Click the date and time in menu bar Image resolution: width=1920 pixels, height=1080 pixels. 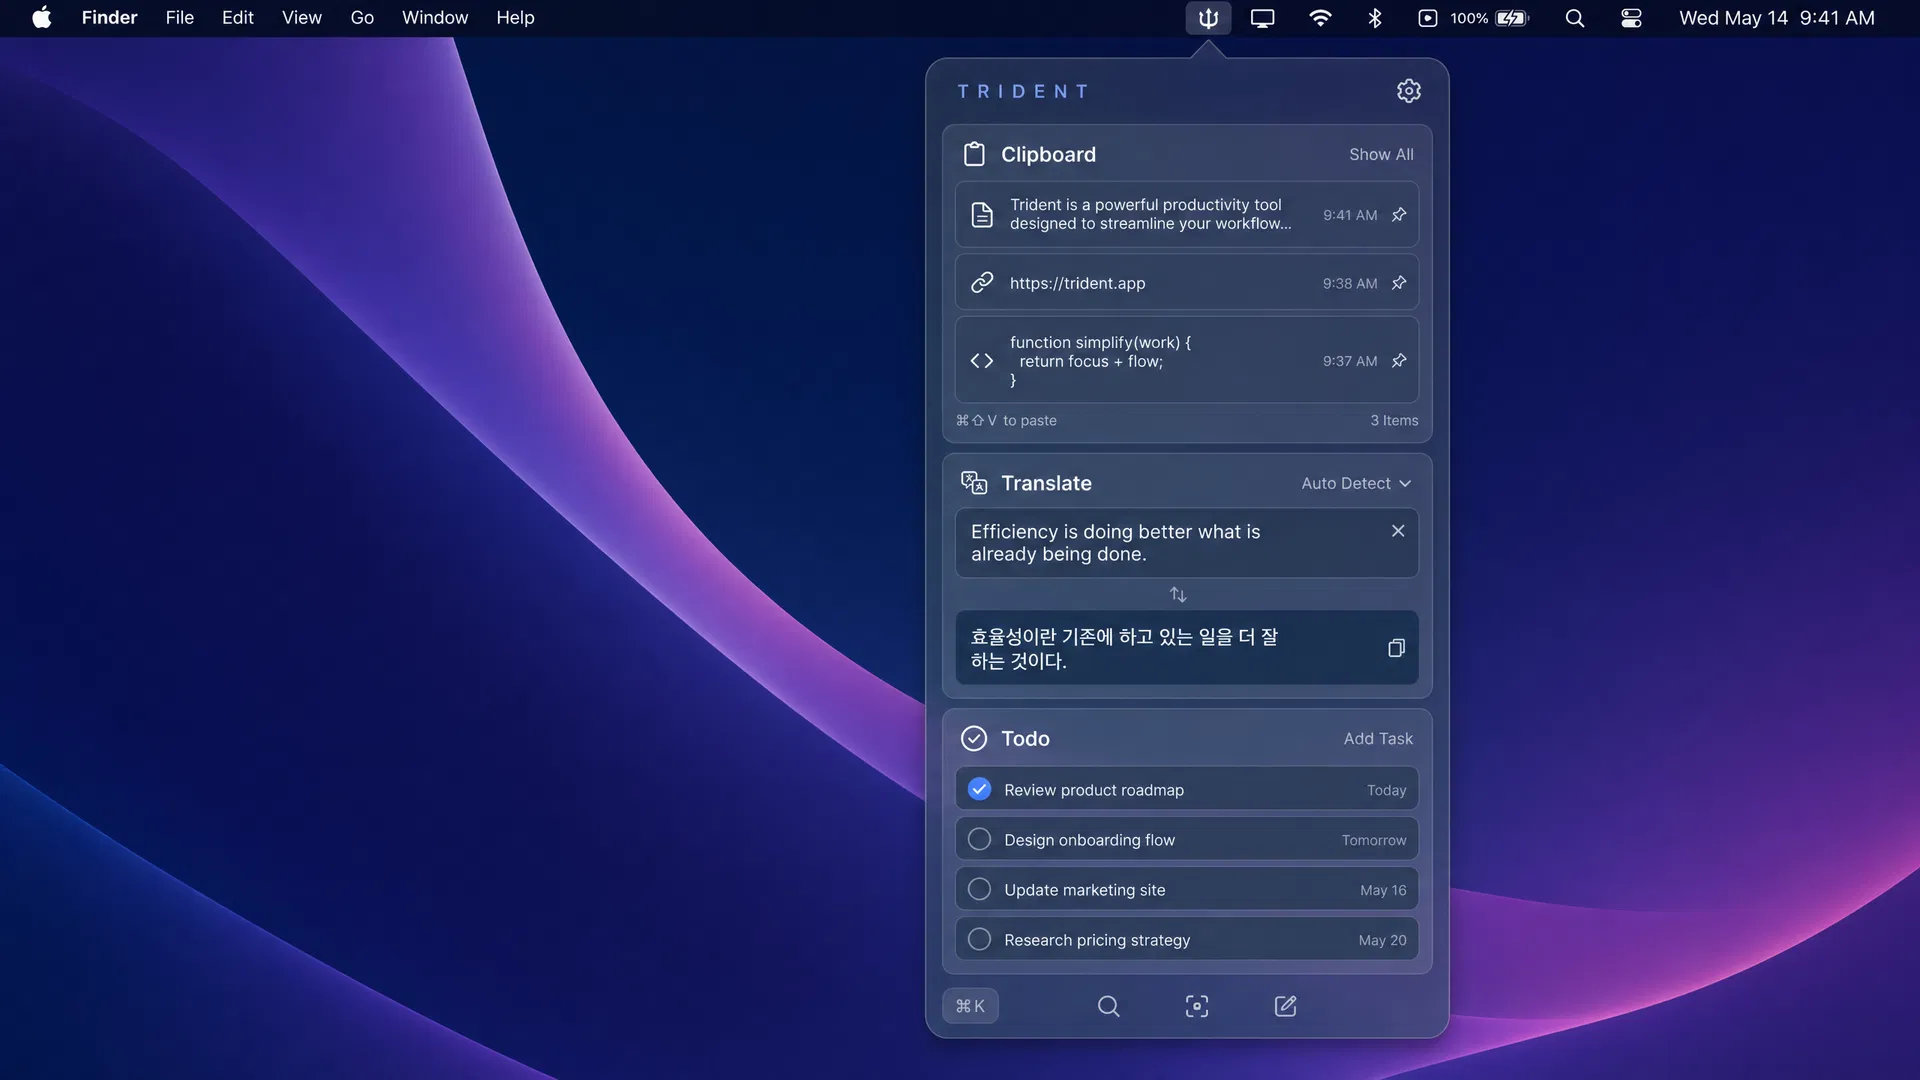[1777, 18]
